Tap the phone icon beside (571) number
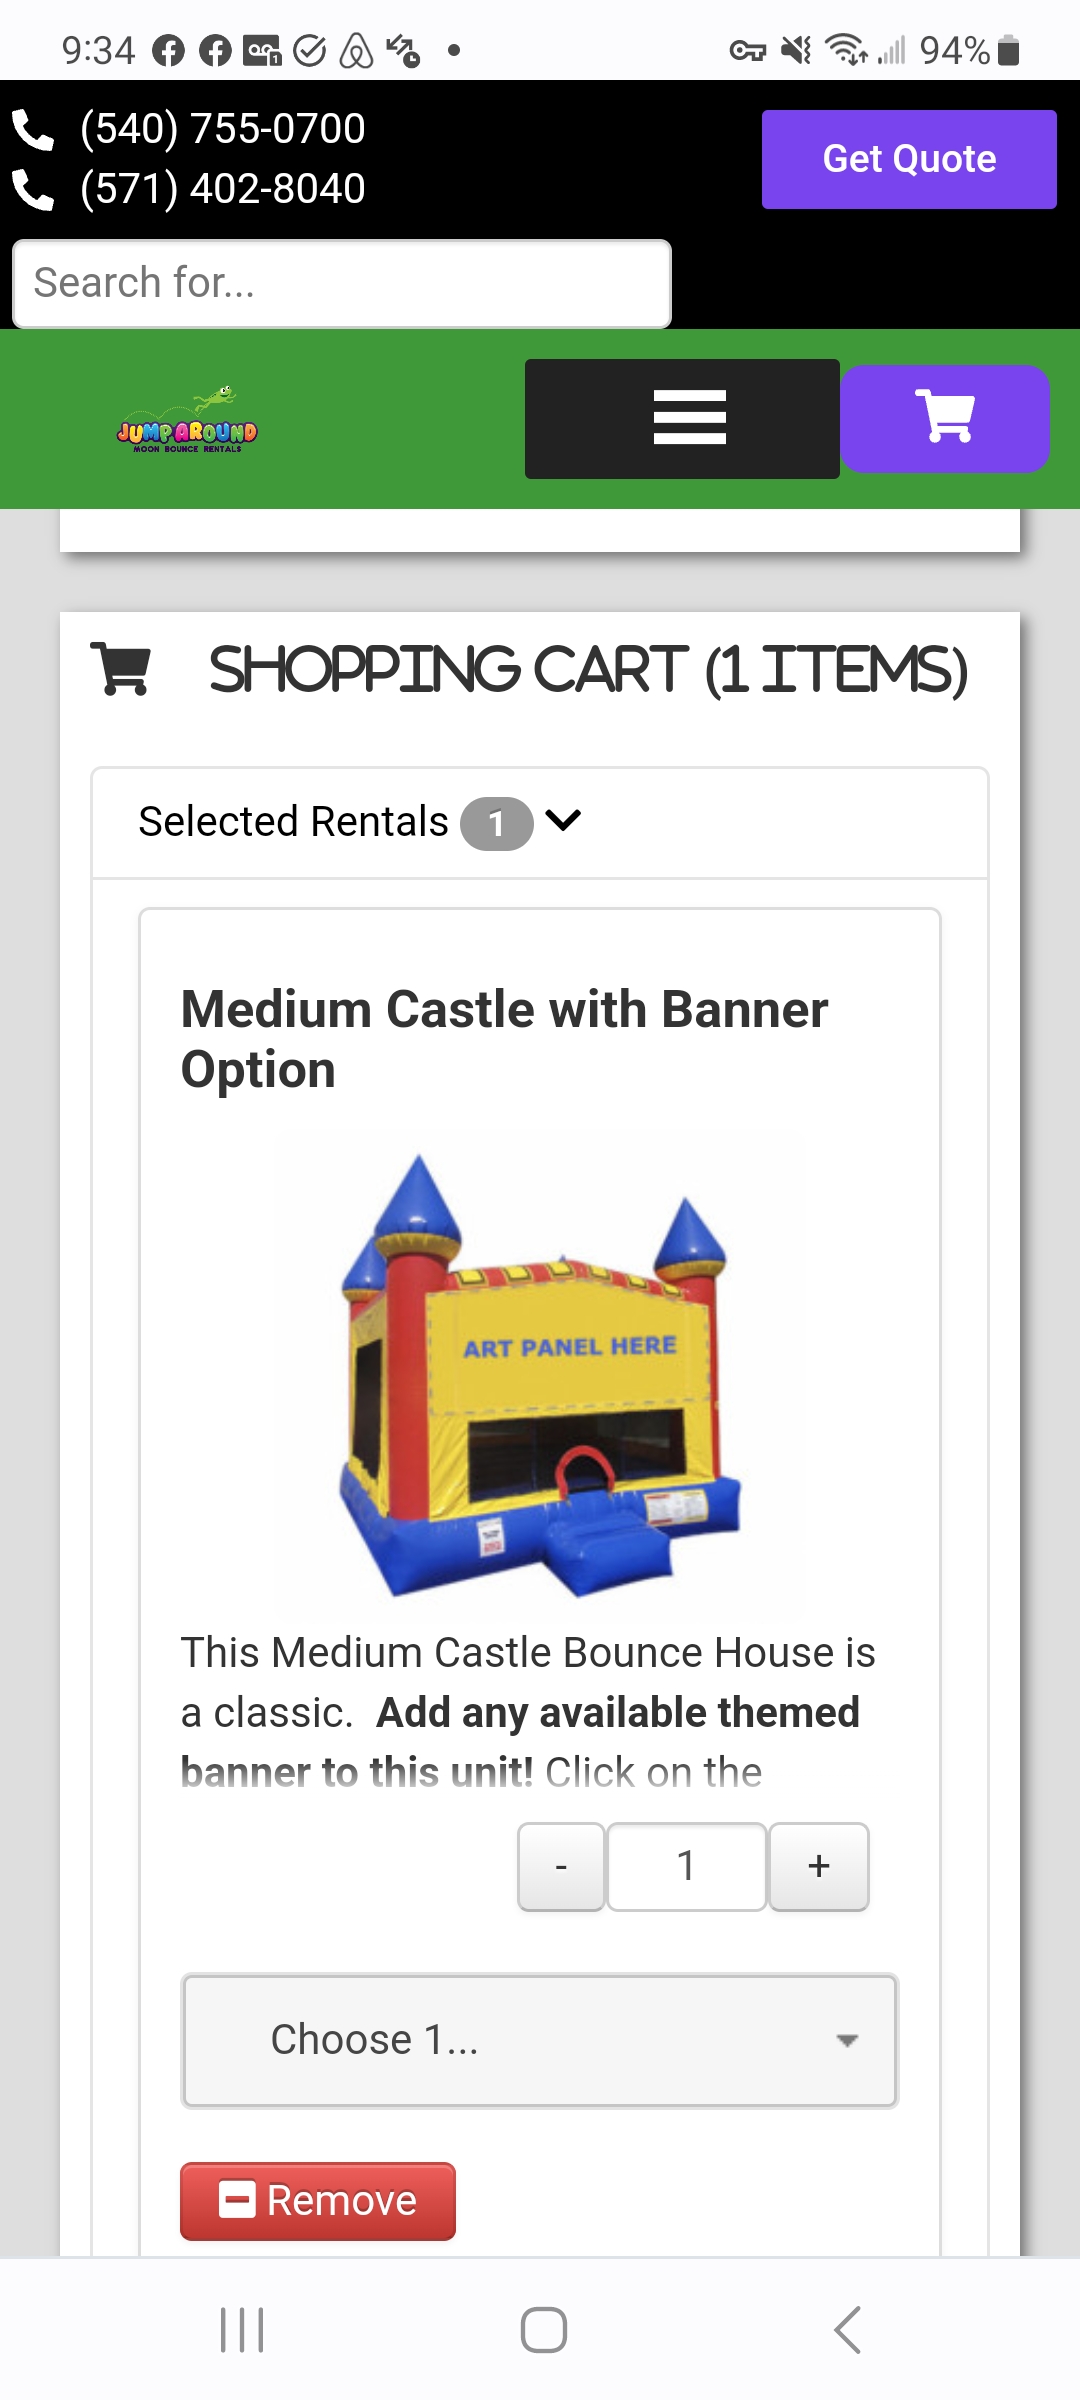 [33, 190]
